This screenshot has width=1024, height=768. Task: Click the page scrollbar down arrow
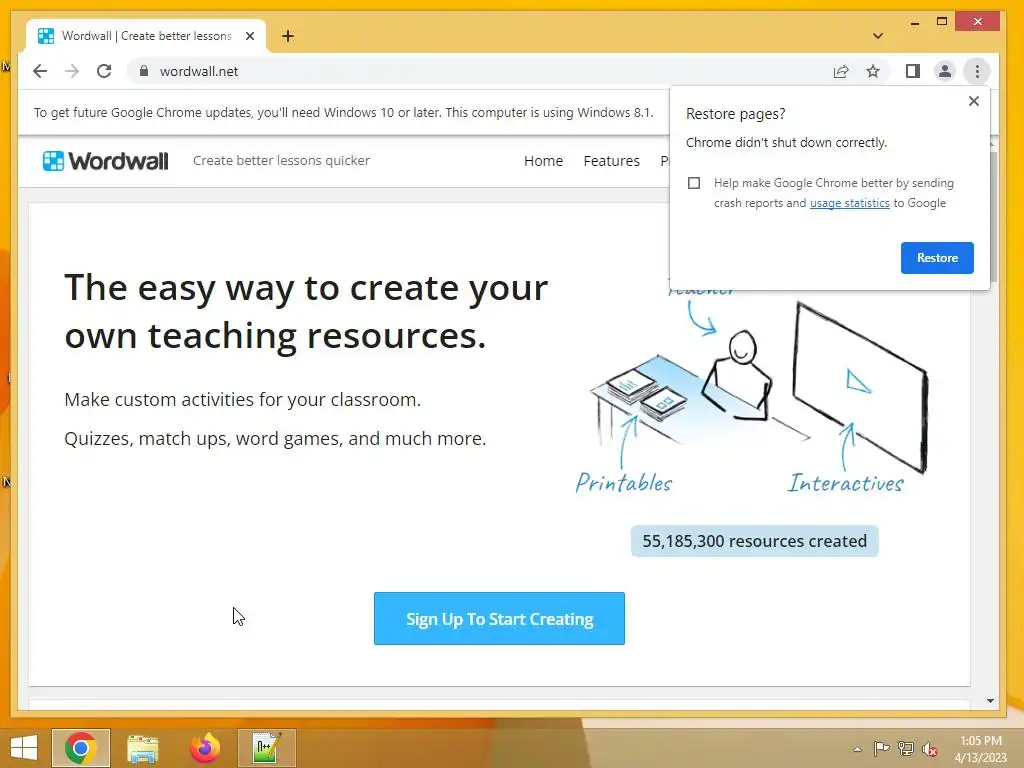[x=990, y=701]
